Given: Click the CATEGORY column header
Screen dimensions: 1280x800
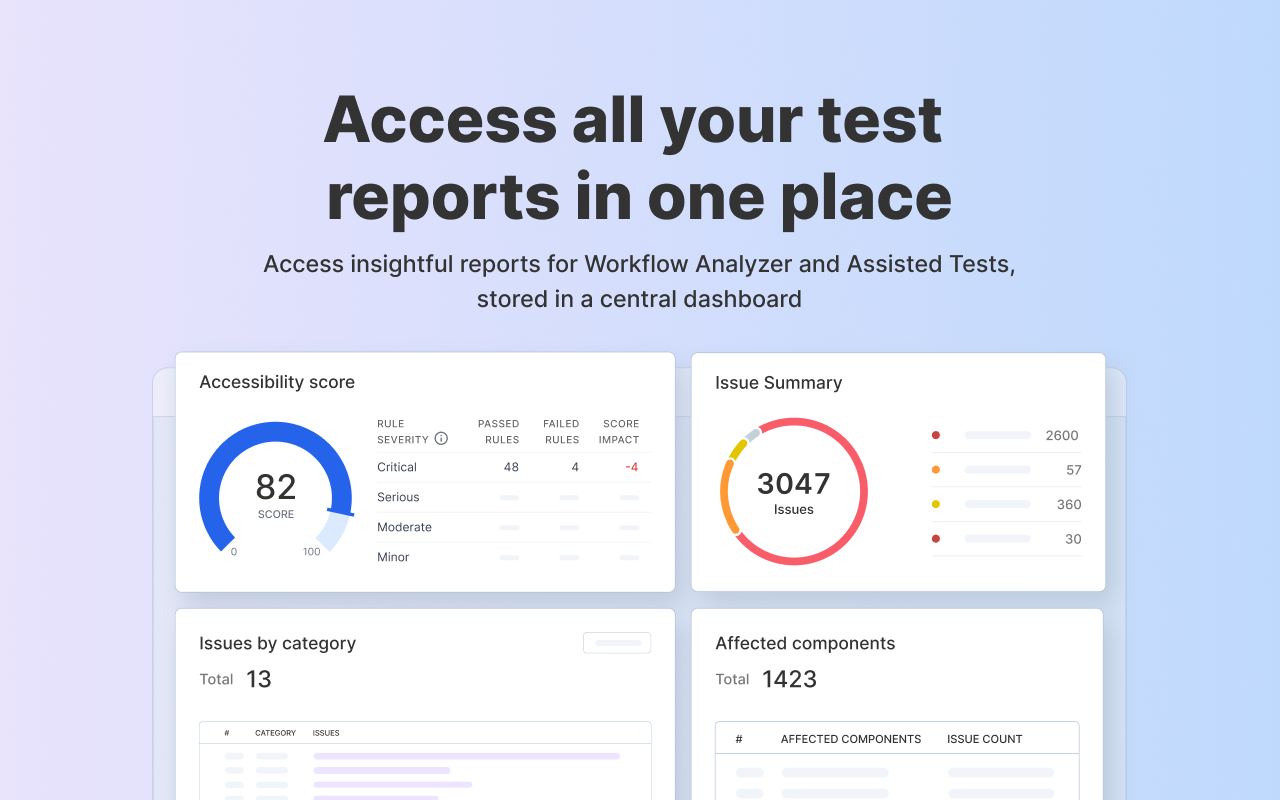Looking at the screenshot, I should point(275,733).
